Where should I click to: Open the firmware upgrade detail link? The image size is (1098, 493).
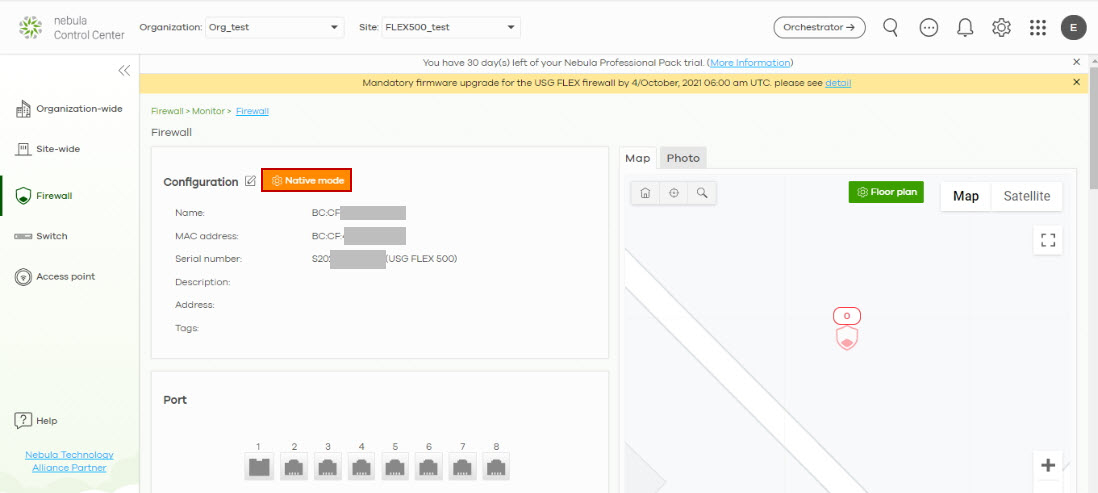pyautogui.click(x=838, y=83)
